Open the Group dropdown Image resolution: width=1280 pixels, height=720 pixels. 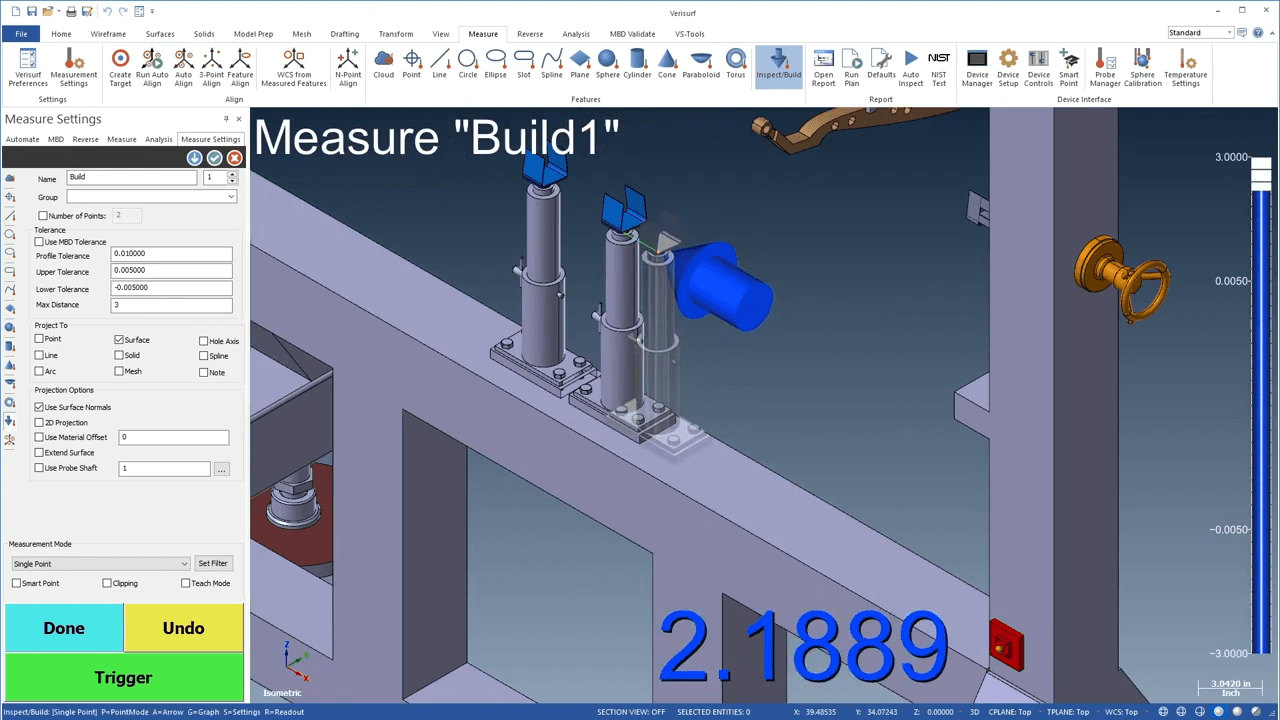(x=152, y=197)
